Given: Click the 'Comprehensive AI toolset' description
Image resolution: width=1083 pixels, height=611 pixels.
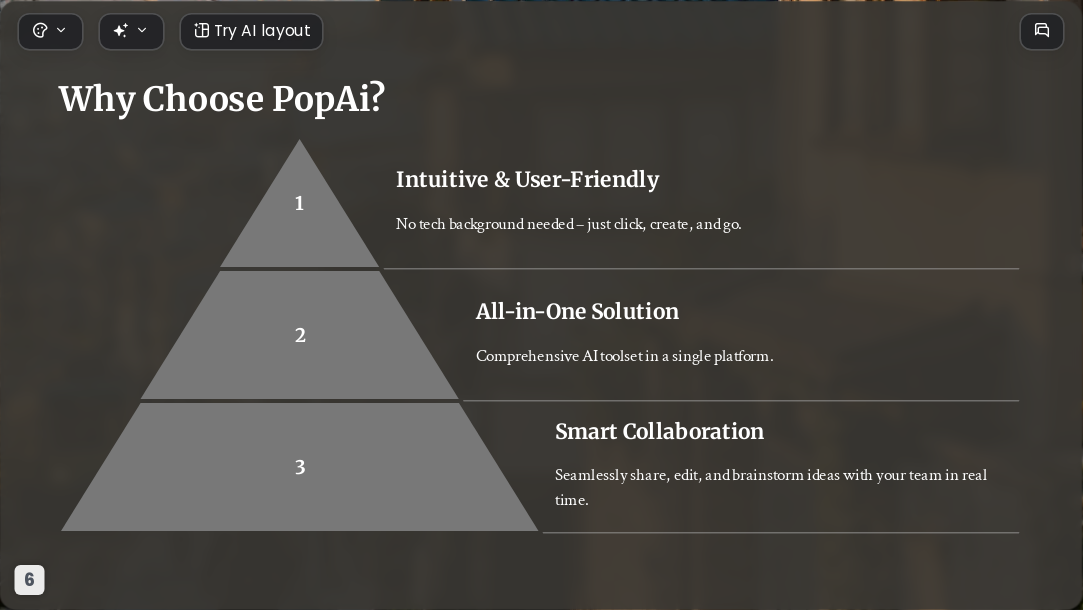Looking at the screenshot, I should click(624, 356).
